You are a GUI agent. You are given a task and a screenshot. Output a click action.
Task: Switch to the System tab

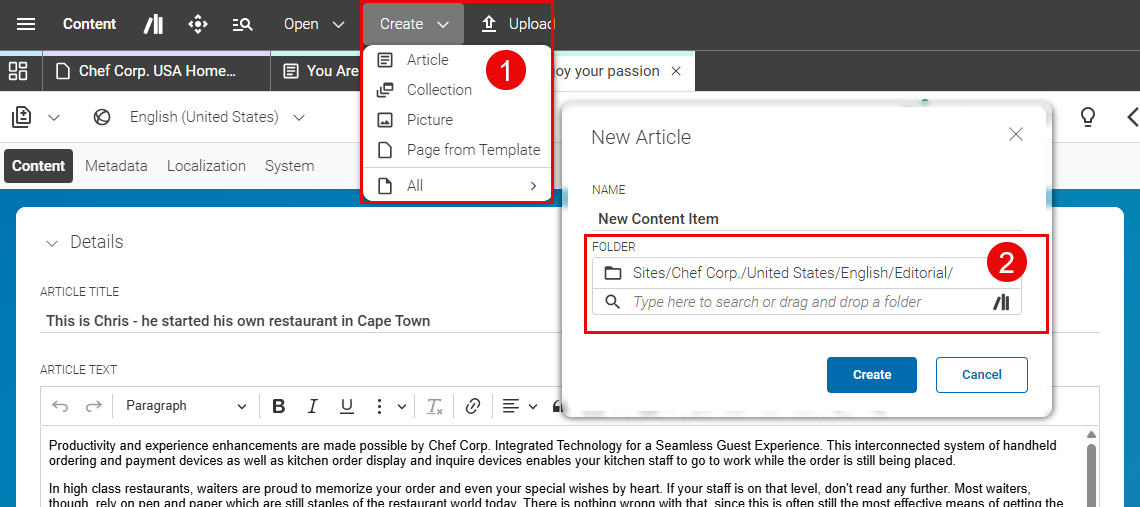pos(289,166)
